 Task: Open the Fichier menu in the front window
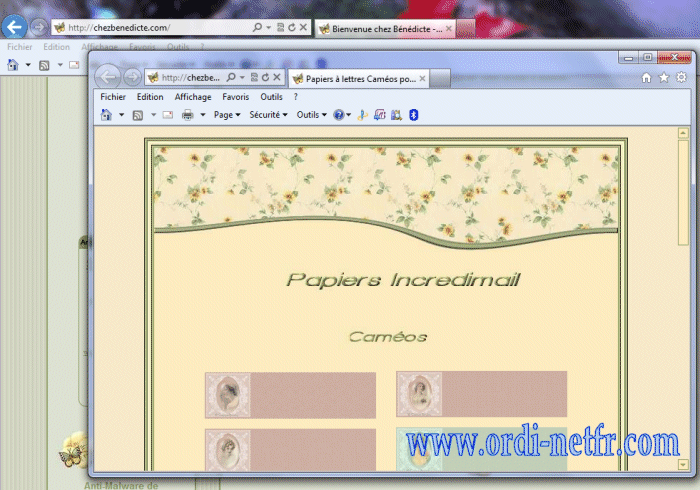[x=113, y=97]
